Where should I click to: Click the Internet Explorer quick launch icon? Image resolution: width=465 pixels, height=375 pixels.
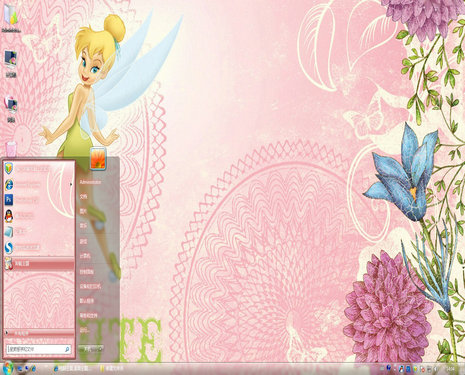[x=33, y=369]
